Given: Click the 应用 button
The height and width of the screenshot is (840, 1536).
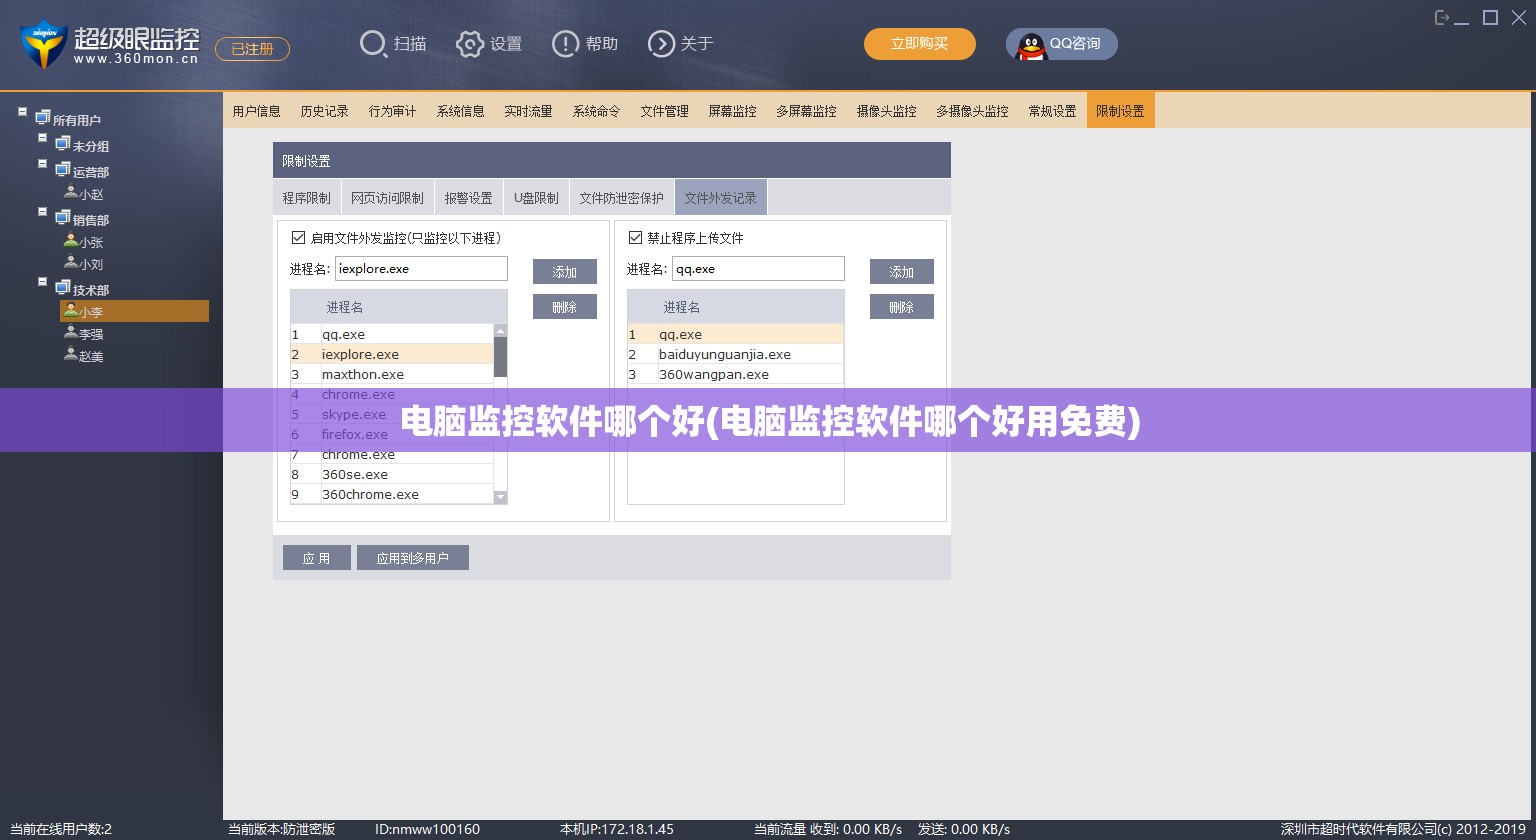Looking at the screenshot, I should tap(317, 558).
